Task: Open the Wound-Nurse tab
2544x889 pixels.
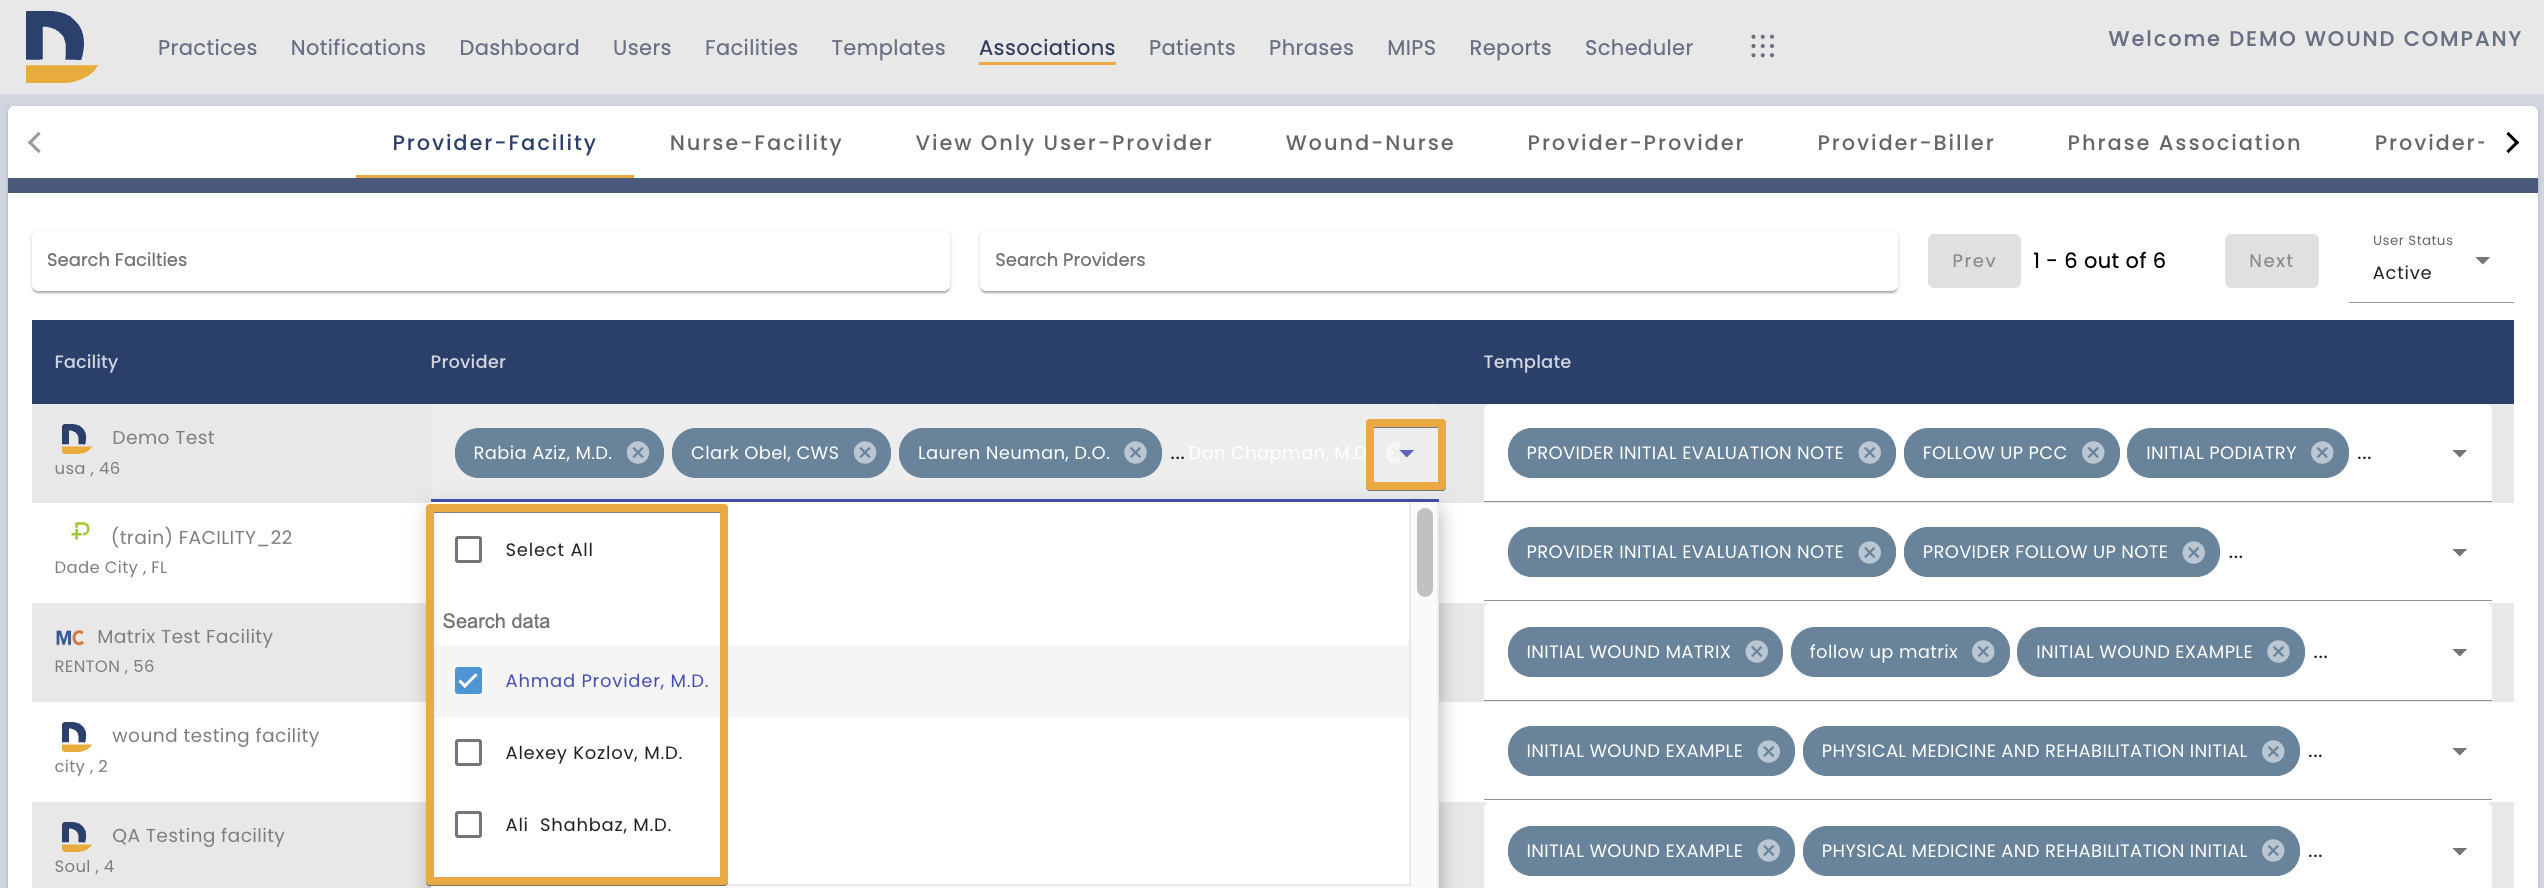Action: (x=1370, y=143)
